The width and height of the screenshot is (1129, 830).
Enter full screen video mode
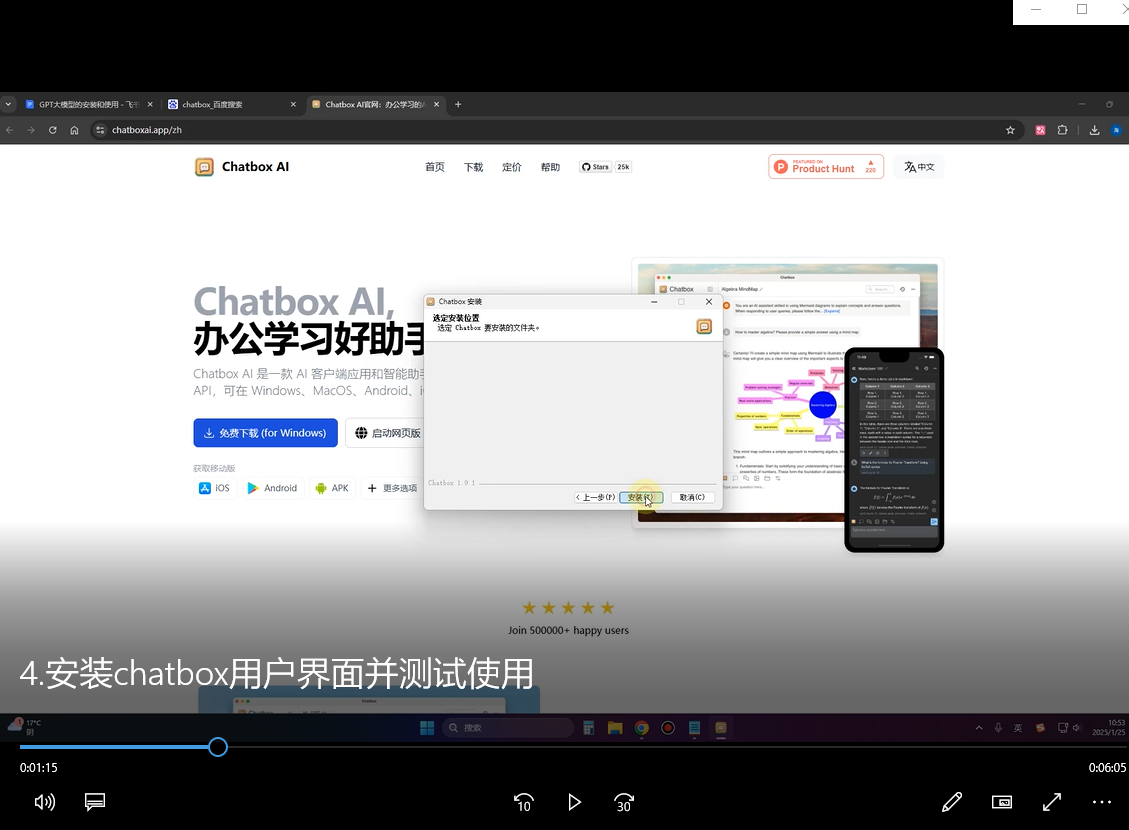(1052, 802)
